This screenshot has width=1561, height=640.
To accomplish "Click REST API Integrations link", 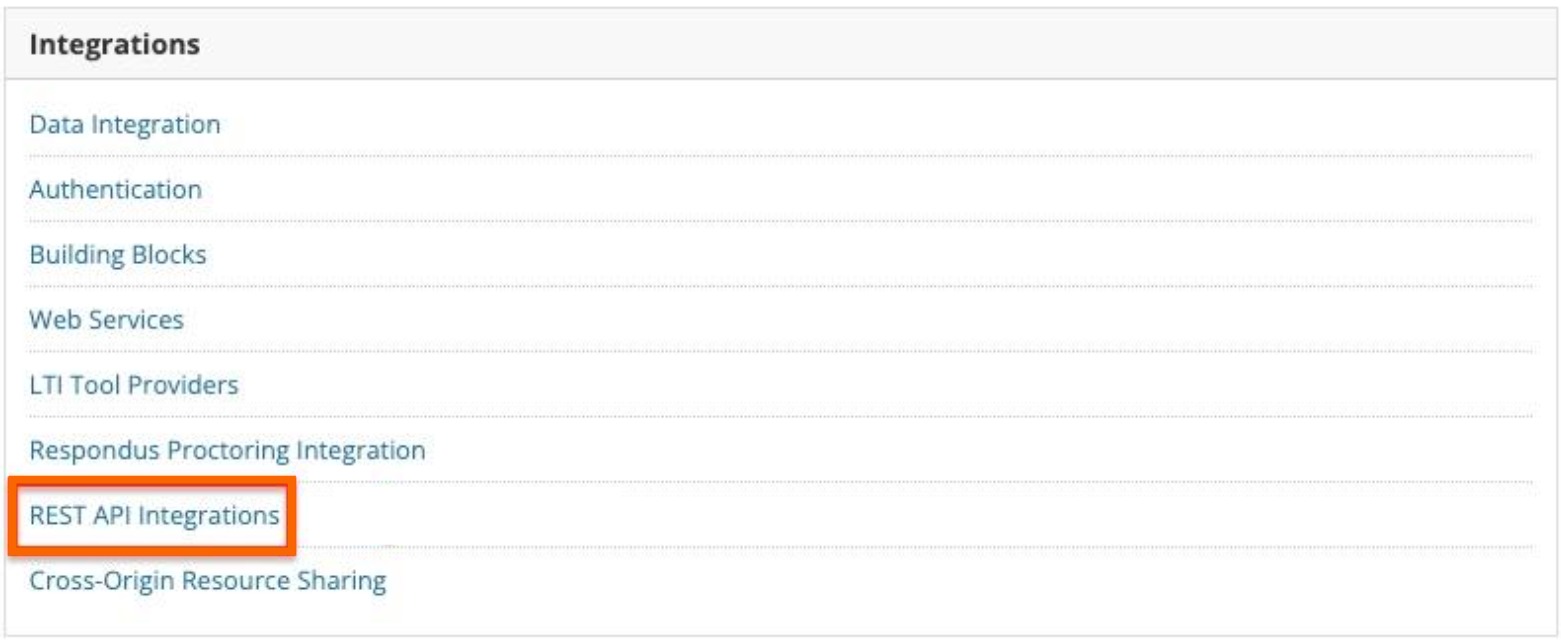I will click(154, 515).
